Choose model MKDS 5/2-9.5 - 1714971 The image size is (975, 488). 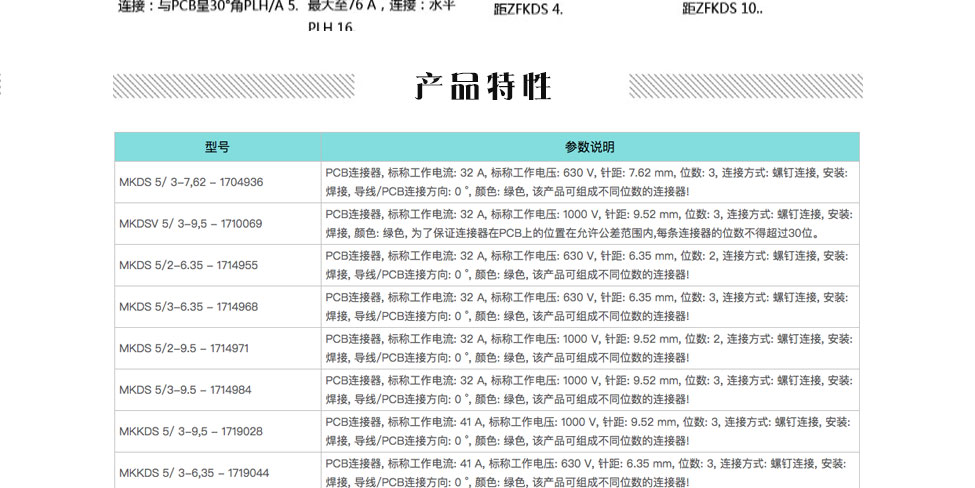(184, 348)
